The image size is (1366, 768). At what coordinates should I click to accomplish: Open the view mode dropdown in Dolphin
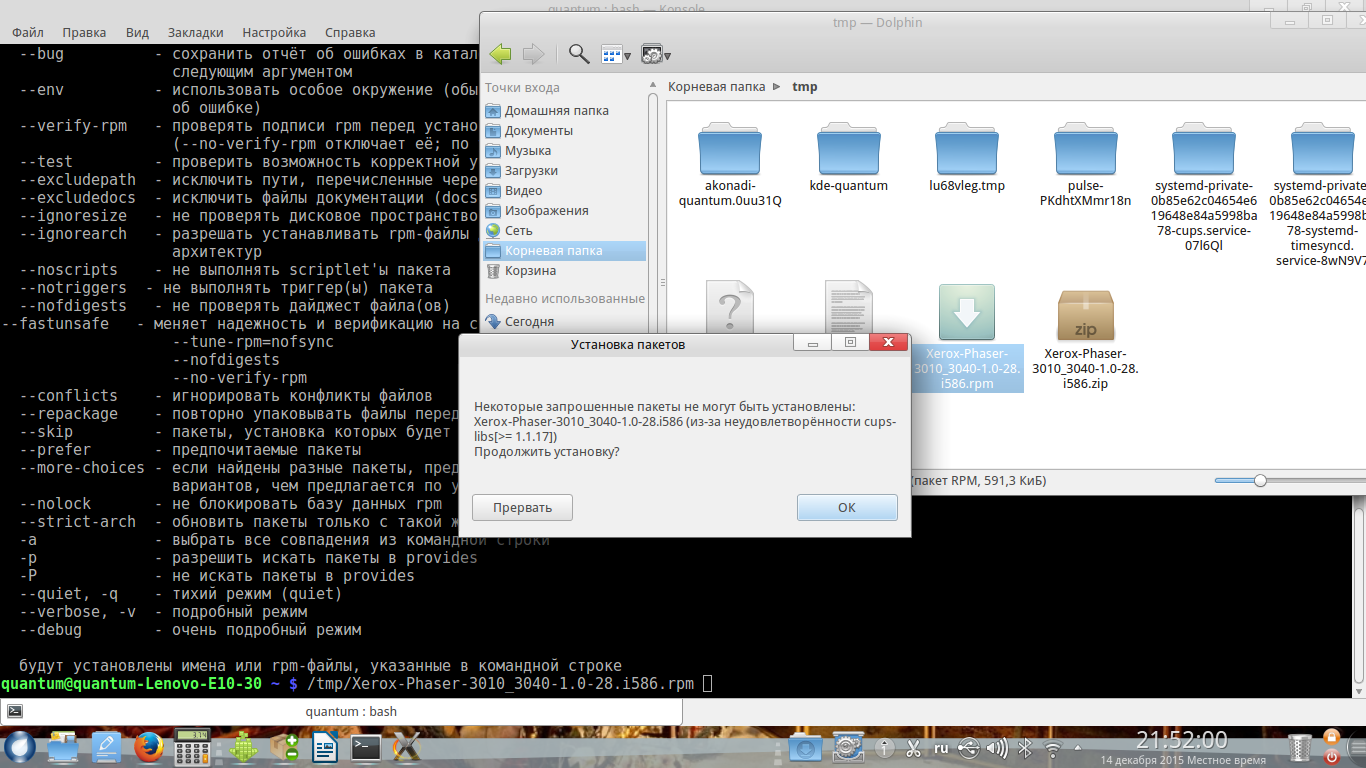point(616,55)
